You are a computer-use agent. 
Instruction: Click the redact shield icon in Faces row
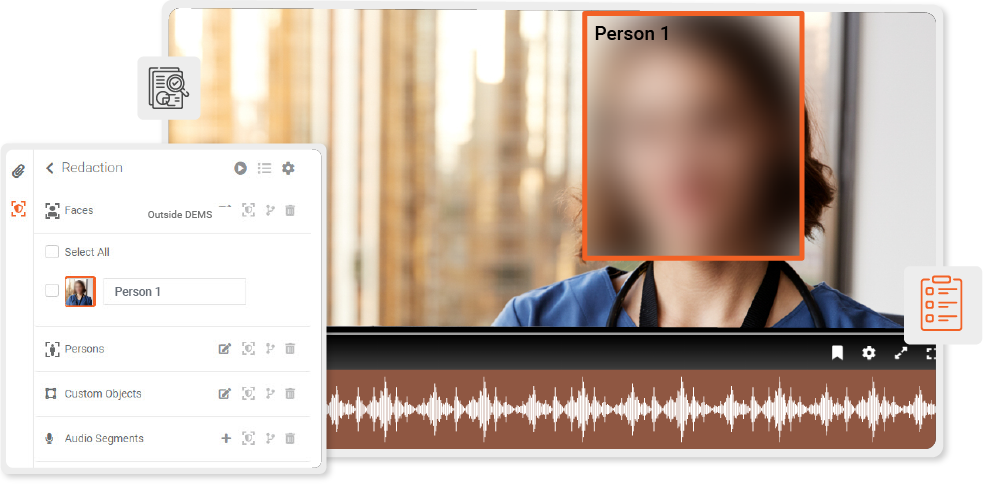(x=248, y=210)
